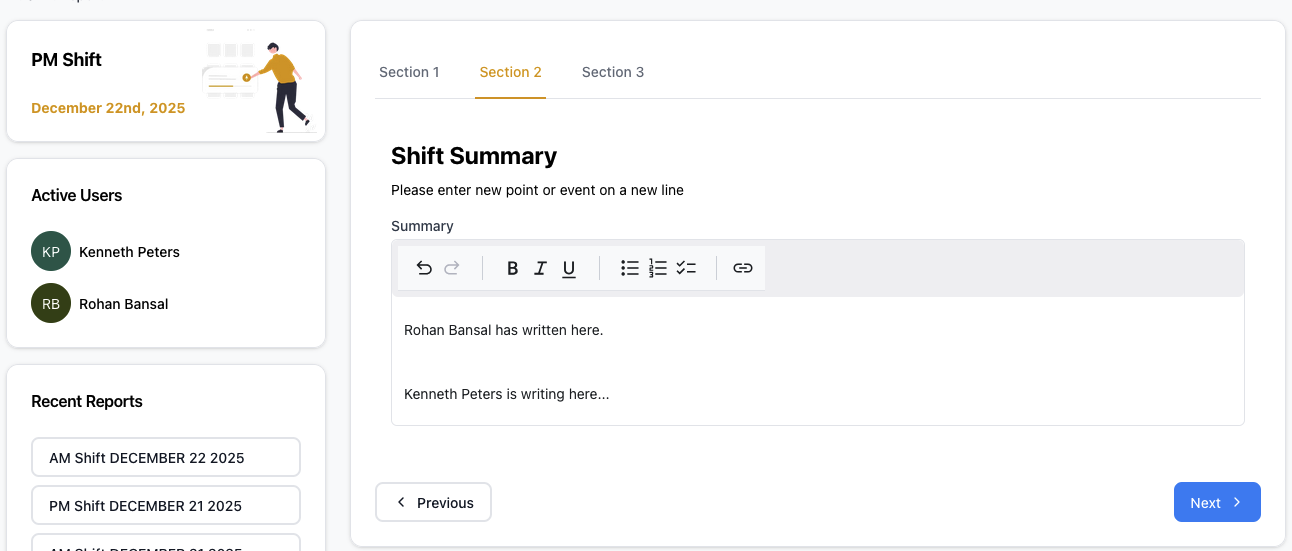Image resolution: width=1292 pixels, height=551 pixels.
Task: Click the Rohan Bansal user name
Action: 124,304
